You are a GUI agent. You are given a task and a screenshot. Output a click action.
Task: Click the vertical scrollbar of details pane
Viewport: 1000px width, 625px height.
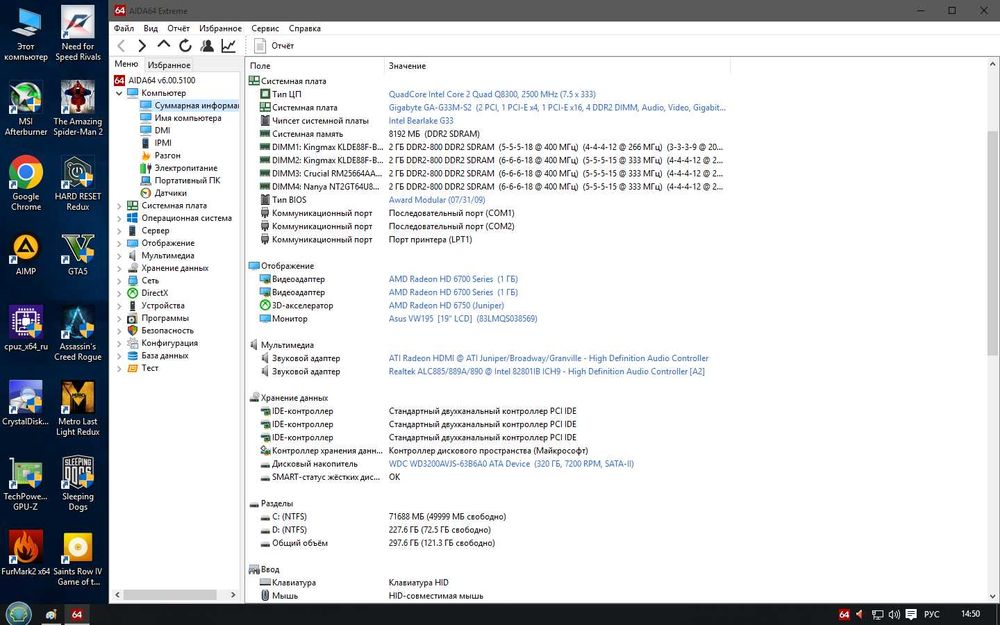(993, 242)
